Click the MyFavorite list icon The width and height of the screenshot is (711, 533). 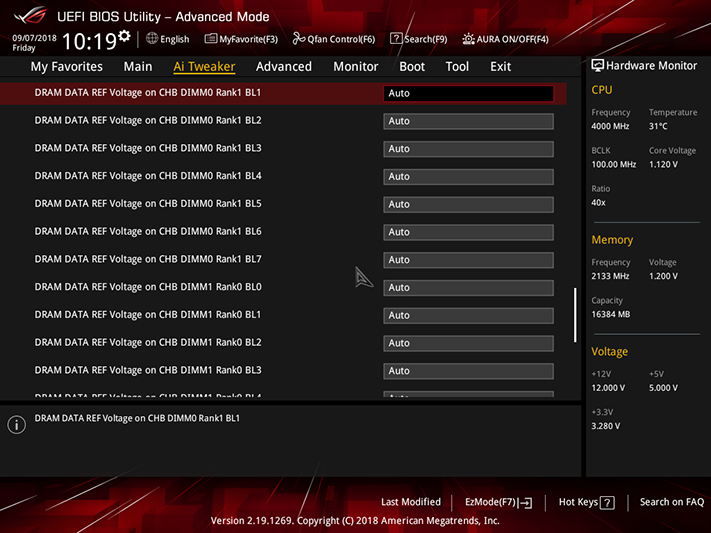pyautogui.click(x=210, y=39)
